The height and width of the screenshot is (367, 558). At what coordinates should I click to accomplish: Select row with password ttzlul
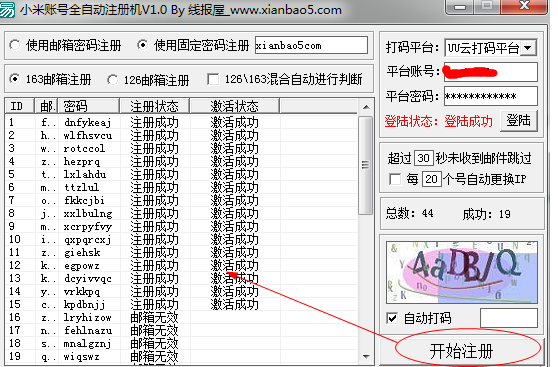click(x=181, y=188)
